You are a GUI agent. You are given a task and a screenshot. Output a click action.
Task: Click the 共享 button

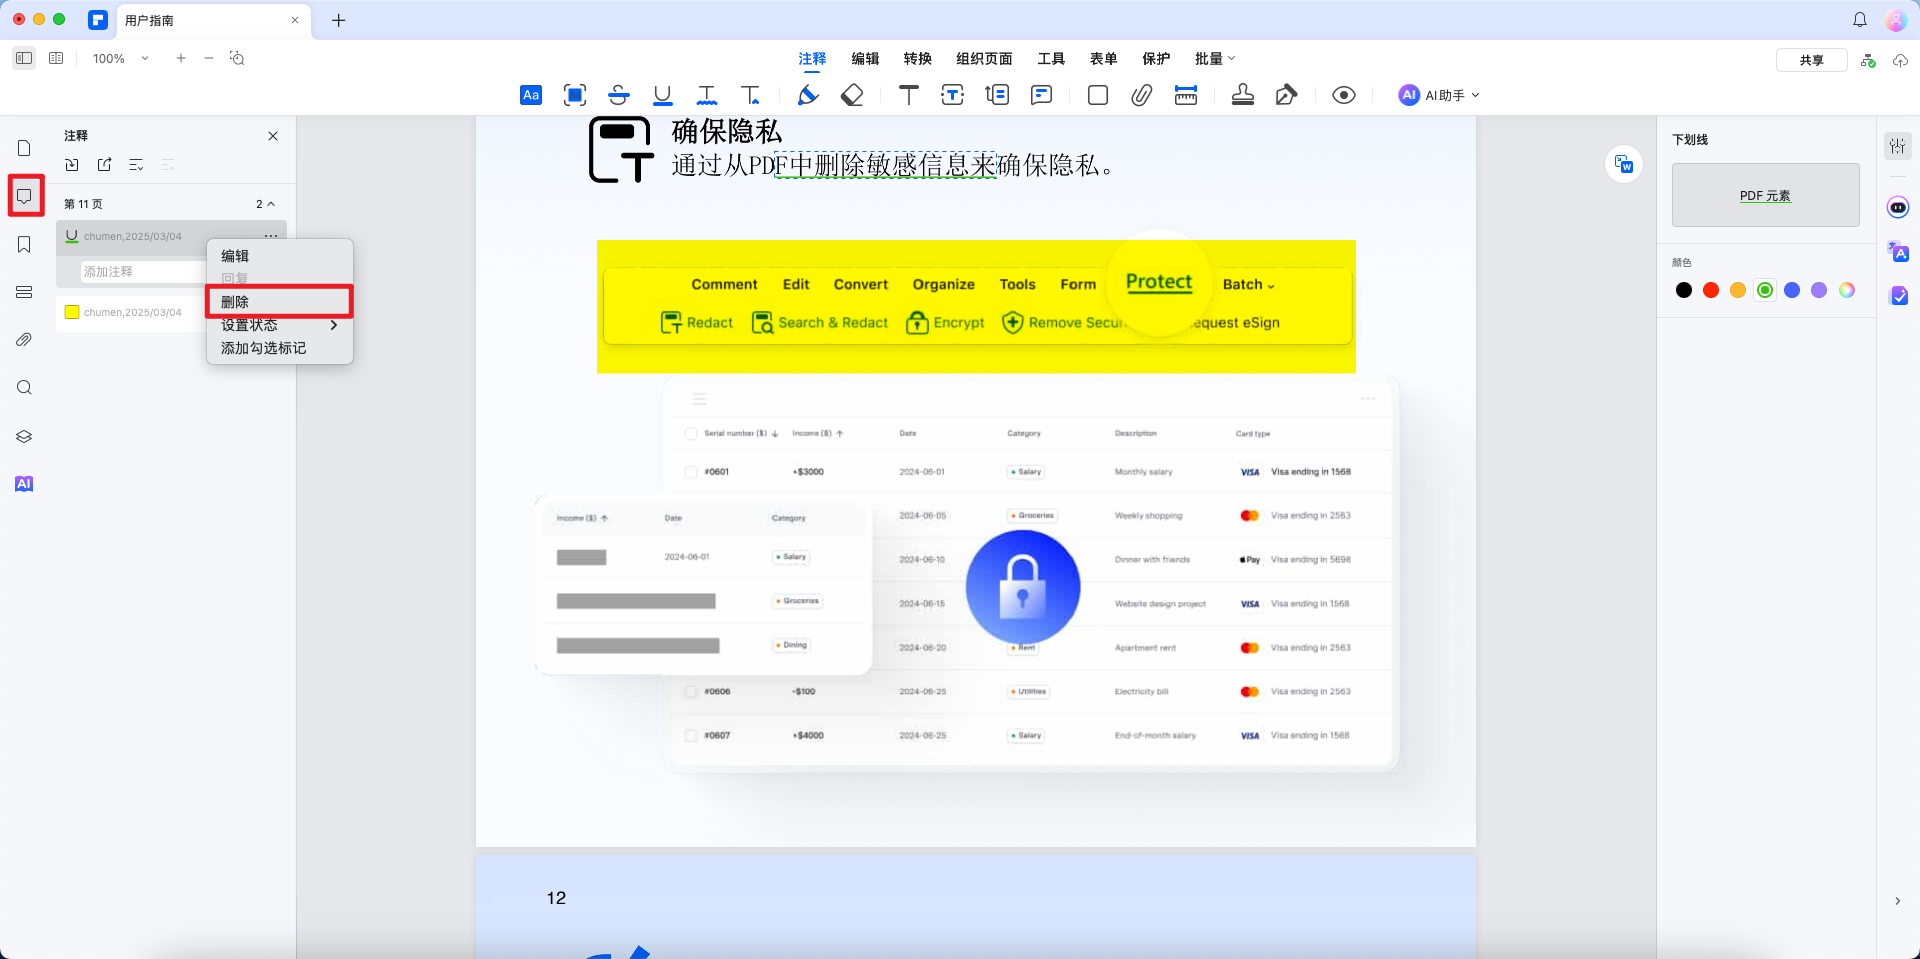point(1811,60)
